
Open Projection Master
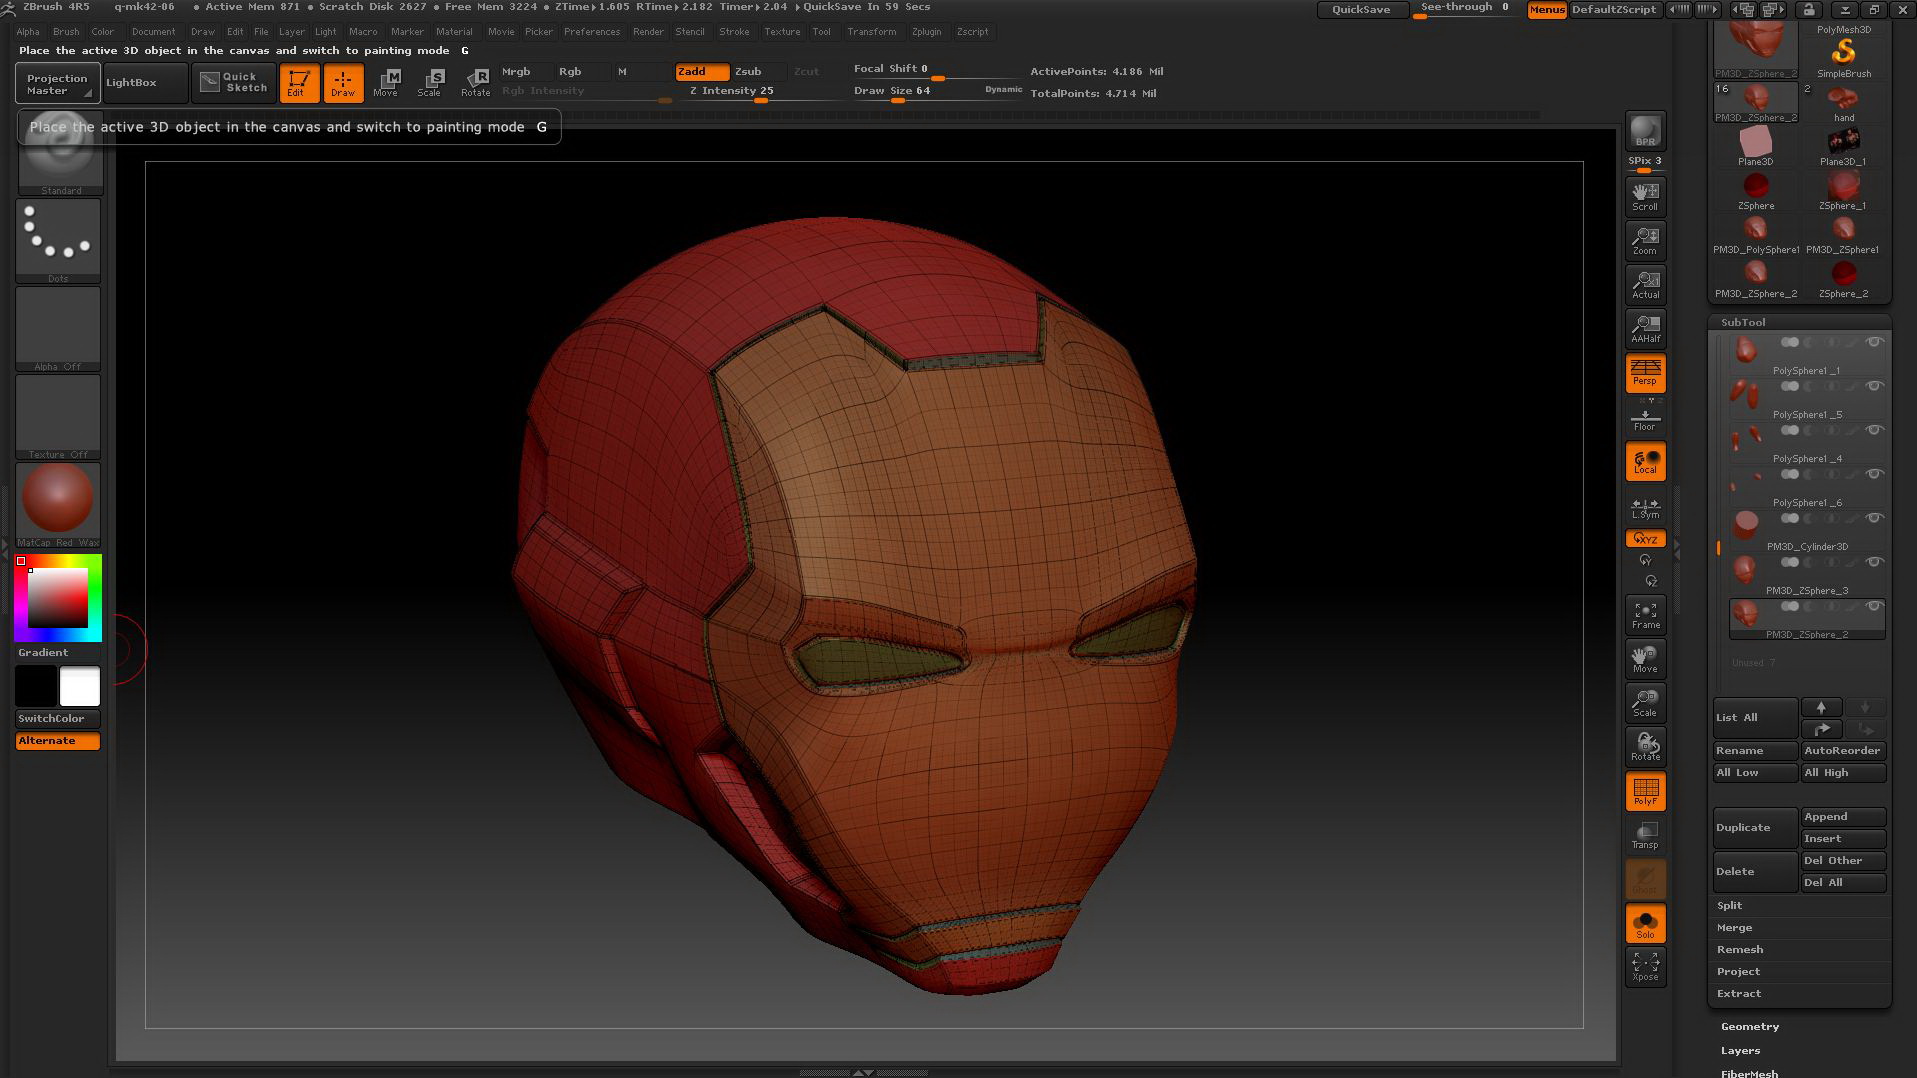click(x=57, y=84)
